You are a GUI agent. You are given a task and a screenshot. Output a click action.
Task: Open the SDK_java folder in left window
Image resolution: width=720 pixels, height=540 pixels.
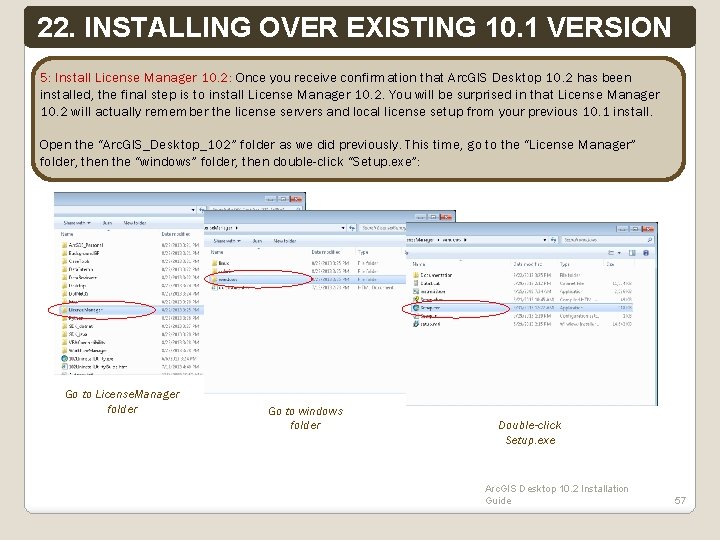pyautogui.click(x=132, y=334)
